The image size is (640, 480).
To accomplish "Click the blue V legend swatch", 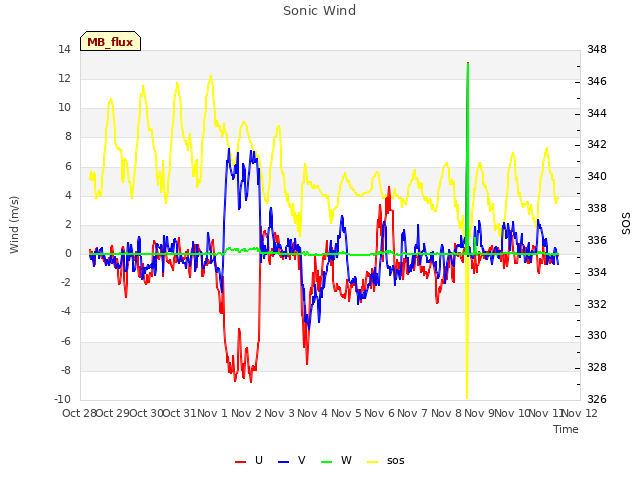I will pos(283,462).
